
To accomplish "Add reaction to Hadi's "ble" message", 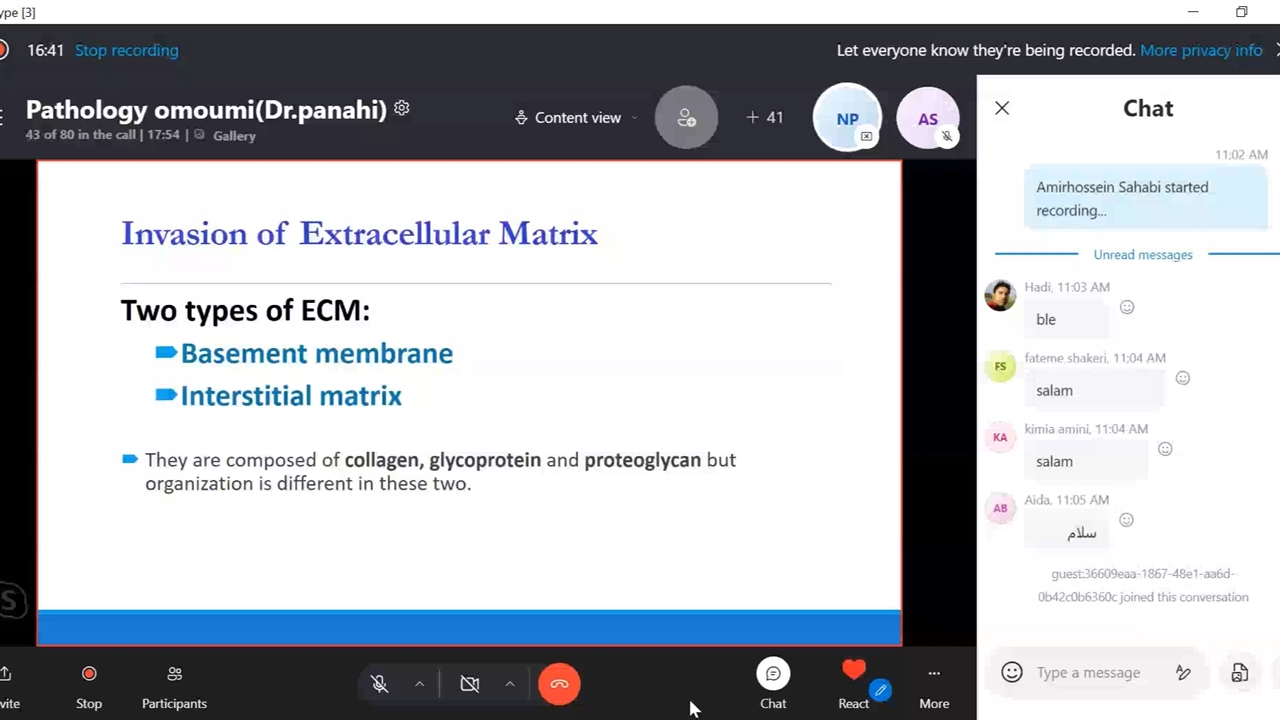I will point(1127,307).
